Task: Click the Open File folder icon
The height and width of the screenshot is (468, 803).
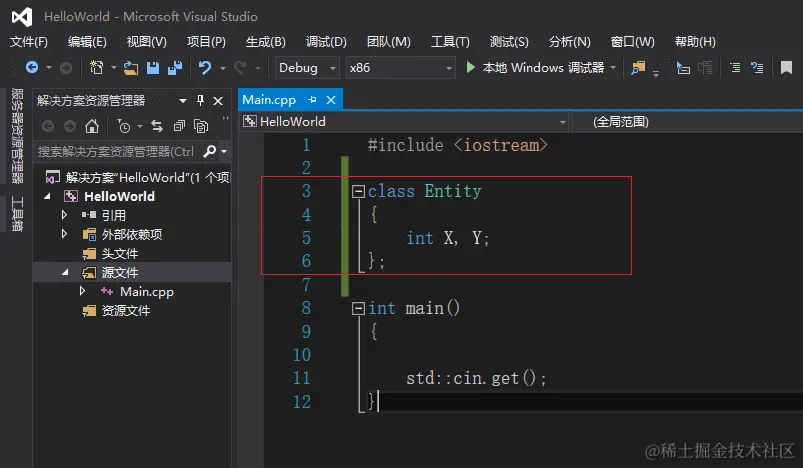Action: point(131,68)
